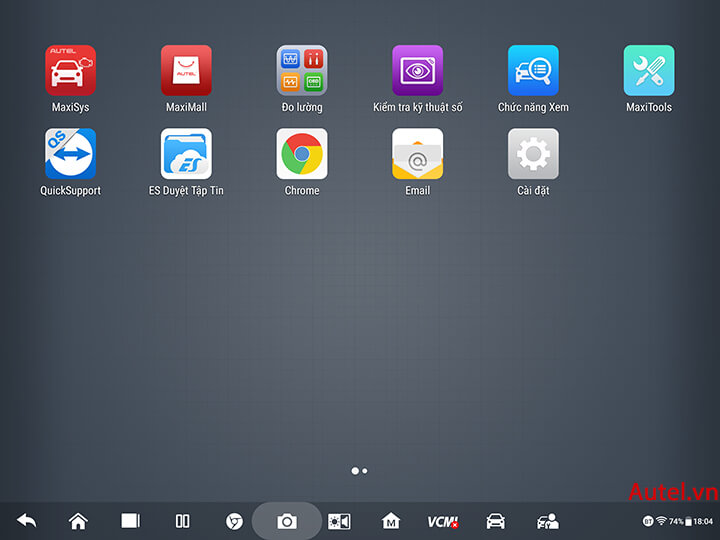
Task: Open Cài đặt settings app
Action: click(x=533, y=153)
